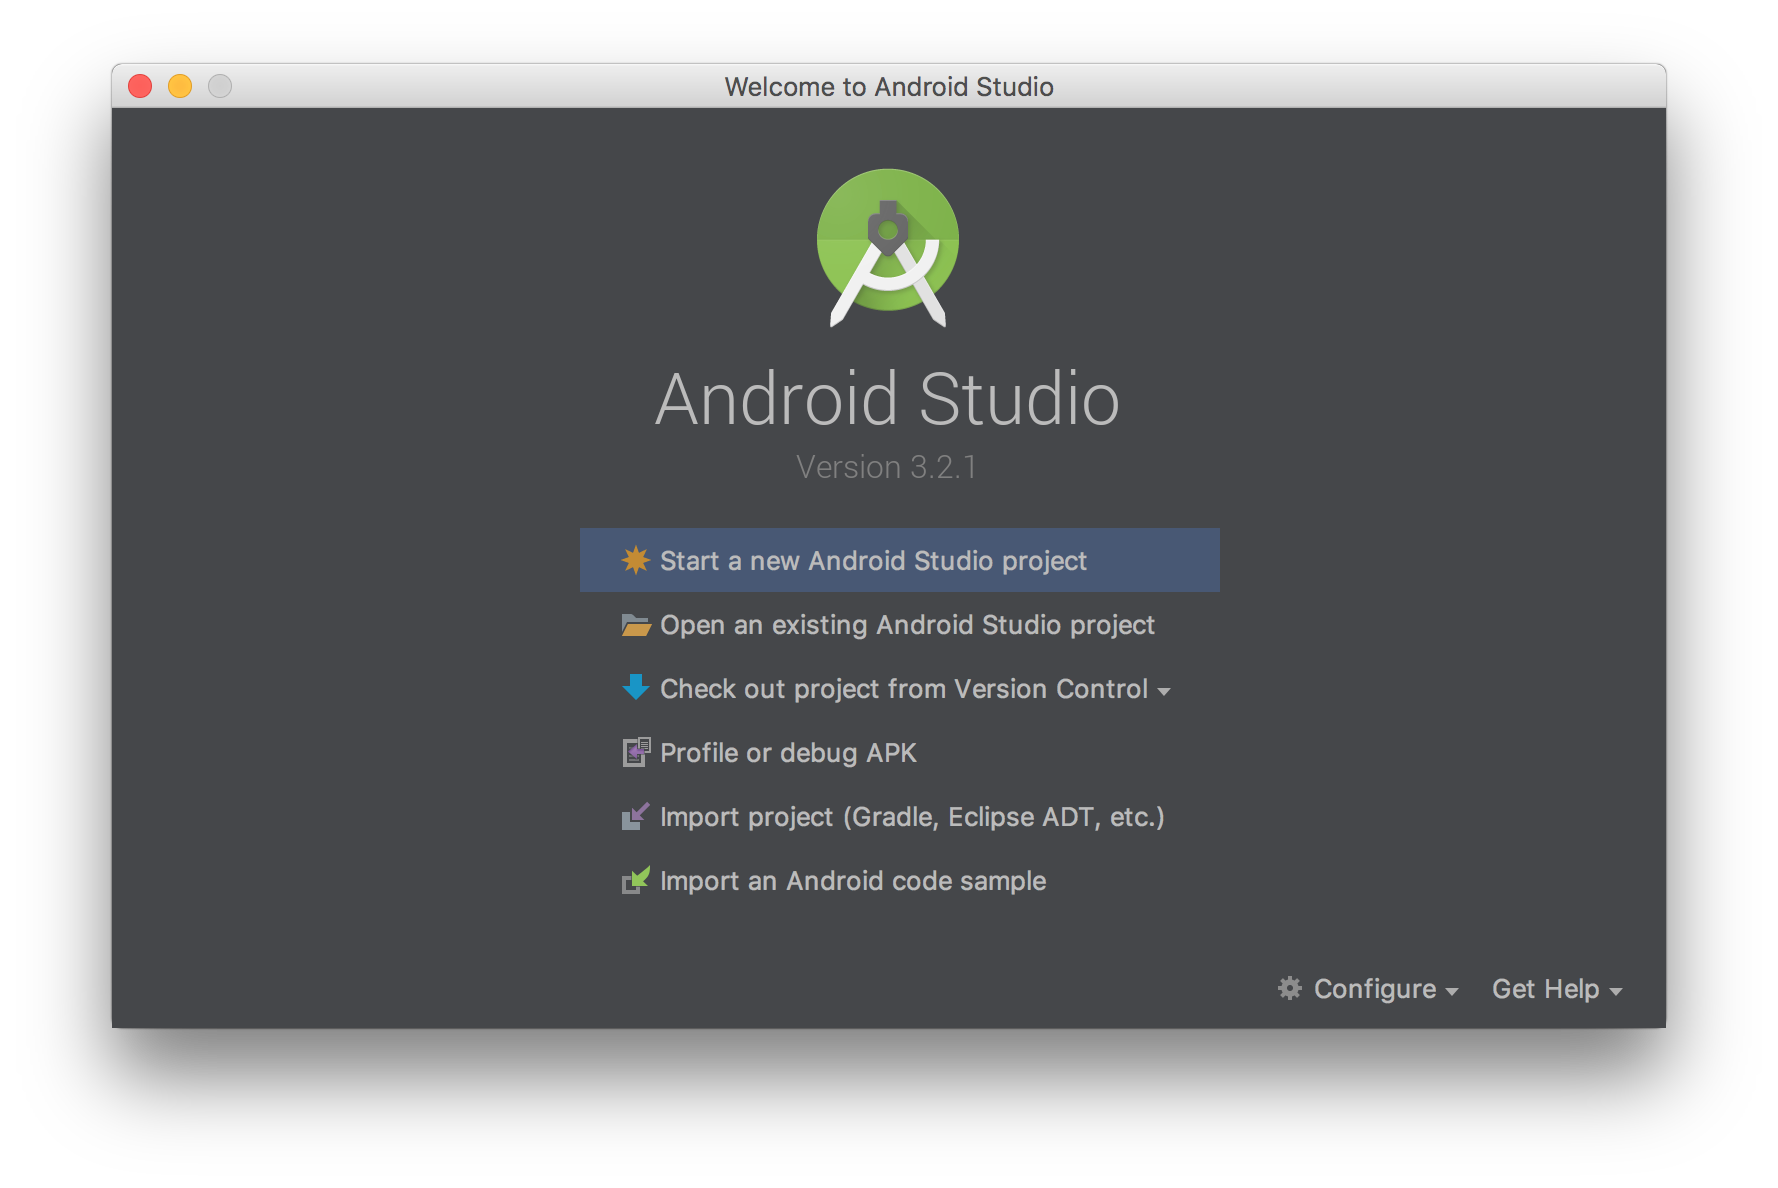Close the Welcome window with red button
Screen dimensions: 1778x1188
[x=140, y=86]
